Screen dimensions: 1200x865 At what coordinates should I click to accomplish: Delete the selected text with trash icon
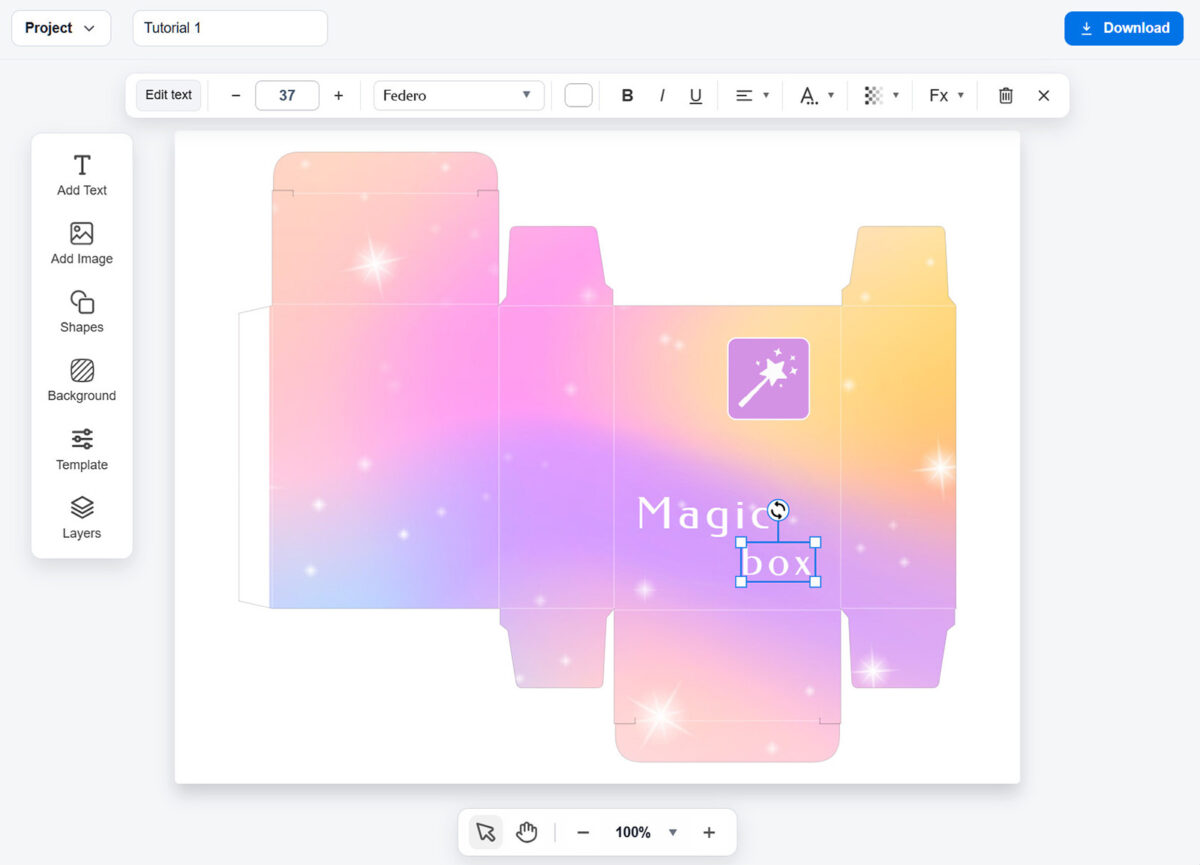1006,96
